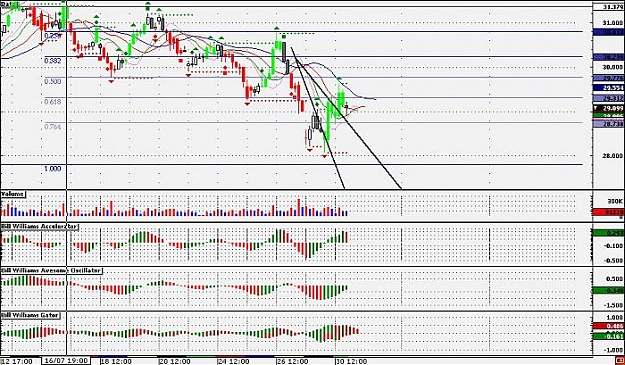This screenshot has width=625, height=365.
Task: Click the 0.382 Fibonacci level label
Action: tap(53, 61)
